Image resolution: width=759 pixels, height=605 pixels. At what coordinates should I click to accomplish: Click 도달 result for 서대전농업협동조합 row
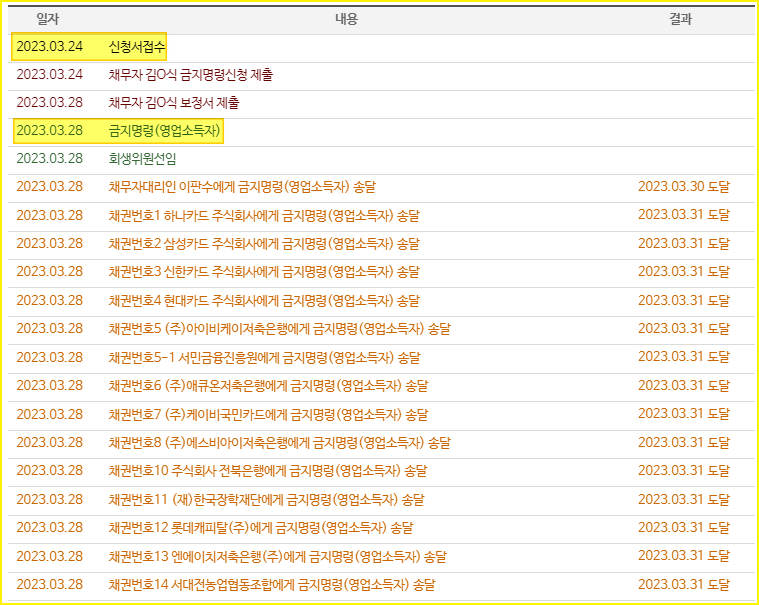pyautogui.click(x=683, y=585)
